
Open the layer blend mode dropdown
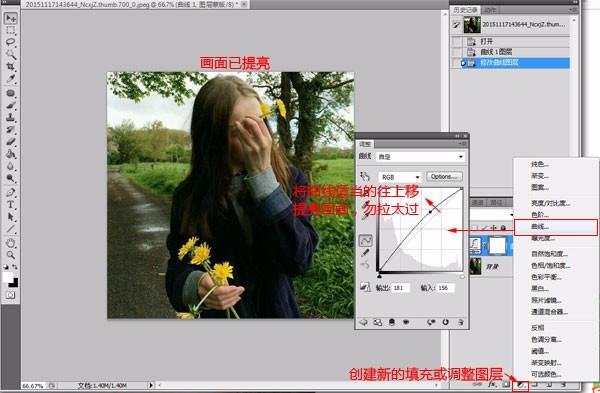pos(491,214)
